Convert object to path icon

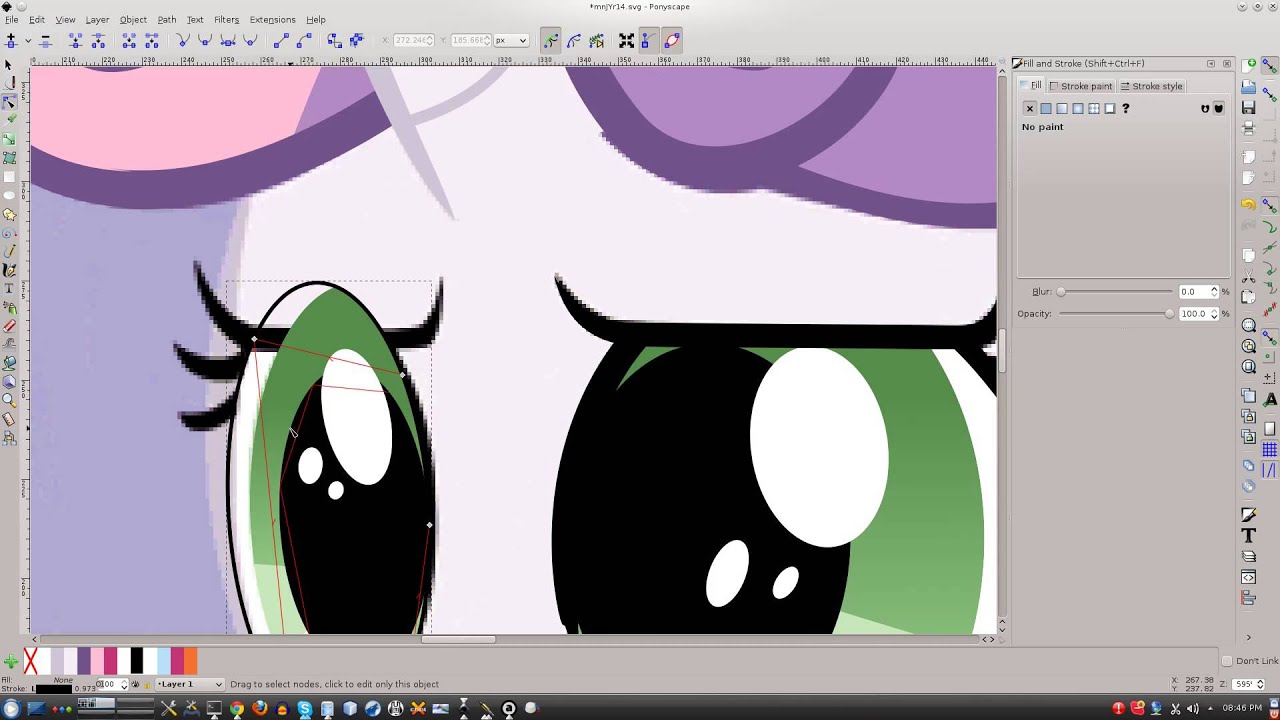point(334,41)
